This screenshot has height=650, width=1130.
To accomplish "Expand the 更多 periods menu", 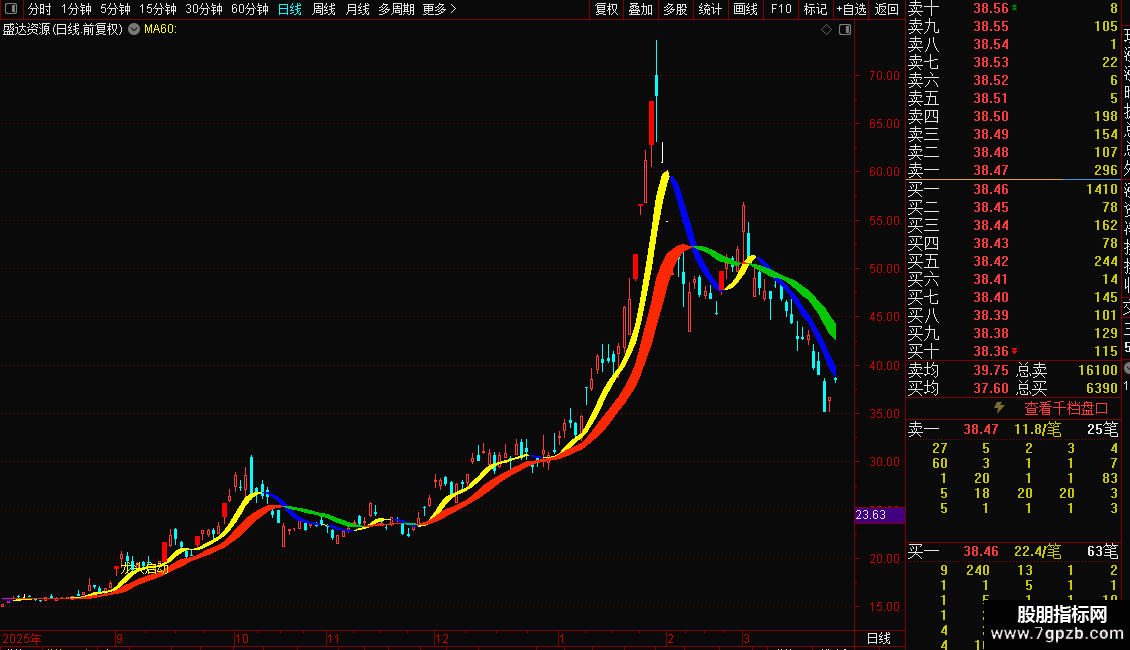I will point(439,9).
